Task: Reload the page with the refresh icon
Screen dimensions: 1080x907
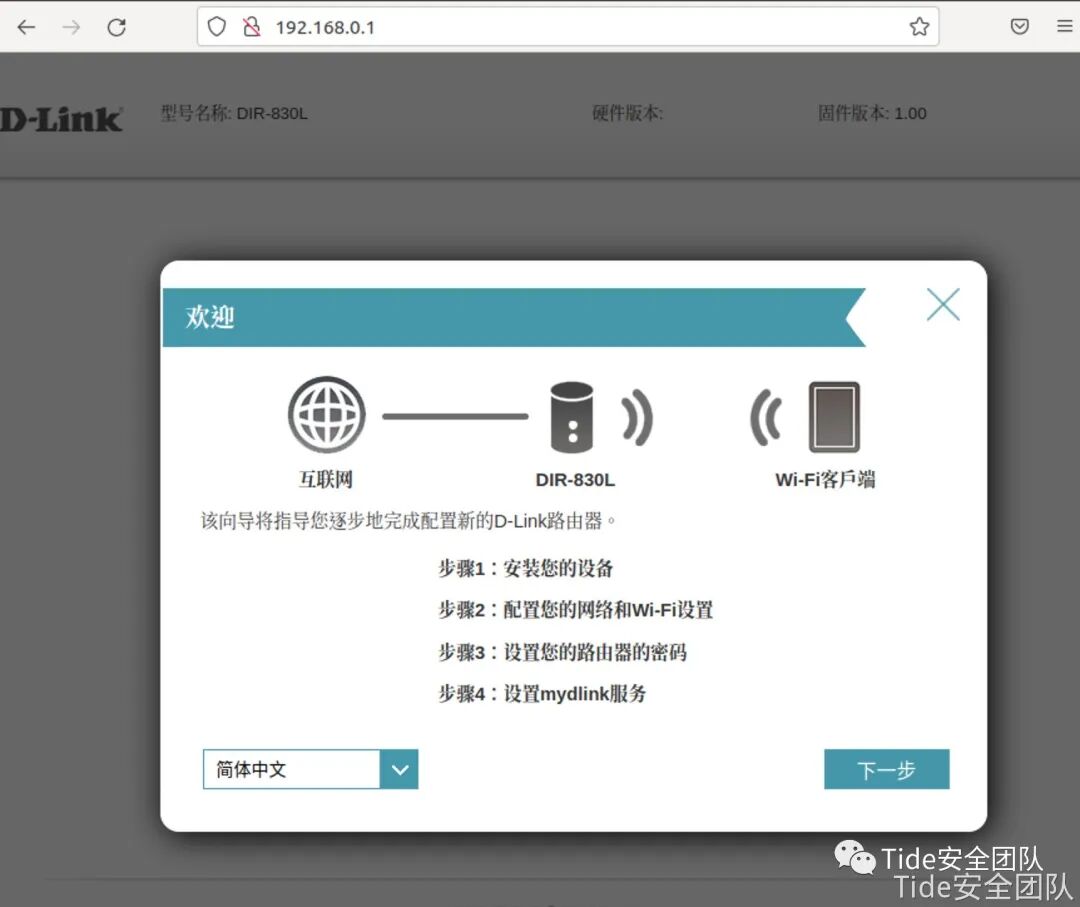Action: tap(116, 28)
